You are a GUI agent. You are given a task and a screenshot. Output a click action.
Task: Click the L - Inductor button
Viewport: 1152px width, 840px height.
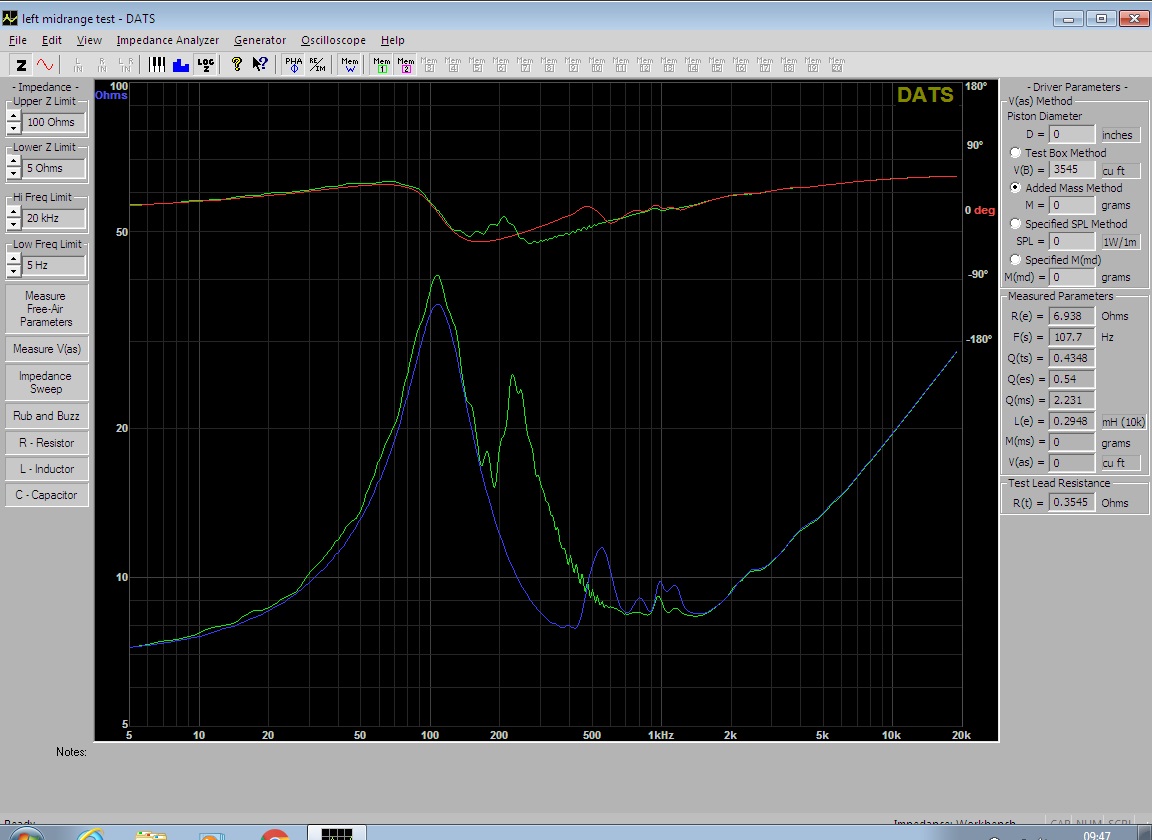46,469
